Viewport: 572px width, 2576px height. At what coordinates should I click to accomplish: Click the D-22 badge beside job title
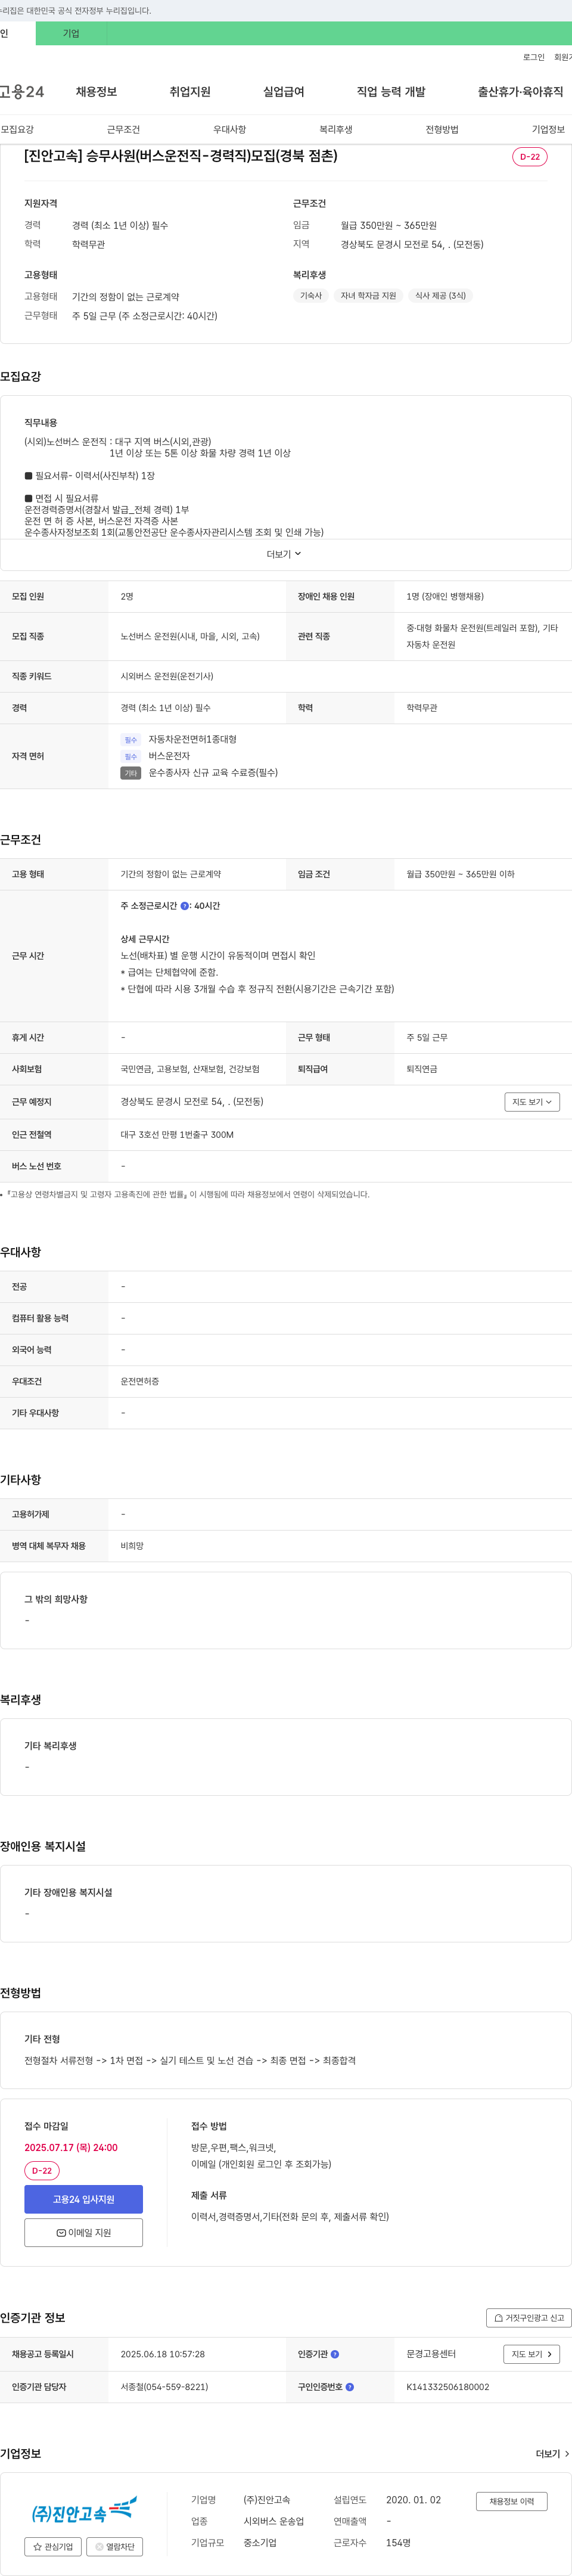pyautogui.click(x=529, y=157)
